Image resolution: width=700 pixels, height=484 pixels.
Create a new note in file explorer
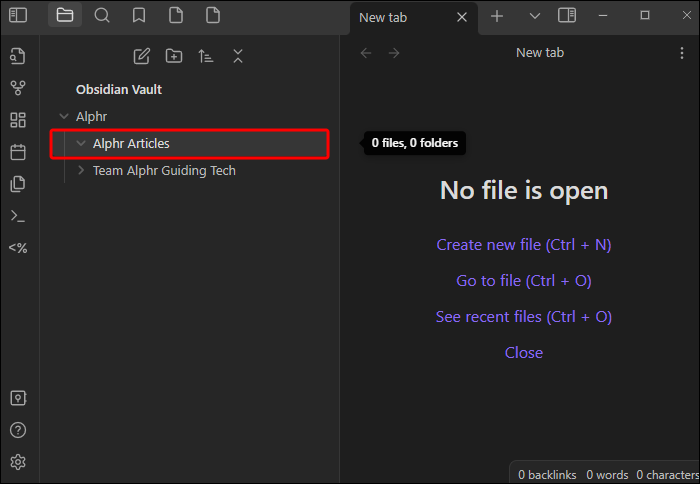point(142,56)
